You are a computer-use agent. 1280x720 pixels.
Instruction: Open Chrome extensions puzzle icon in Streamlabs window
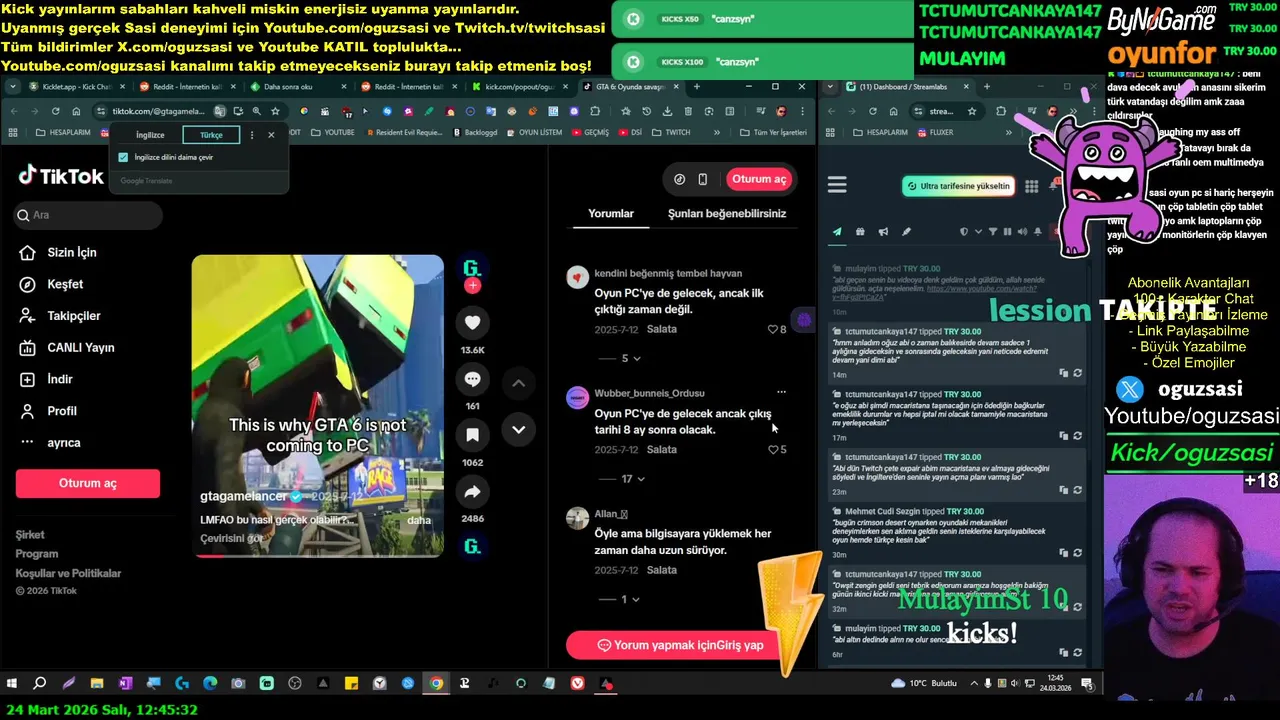tap(1001, 112)
